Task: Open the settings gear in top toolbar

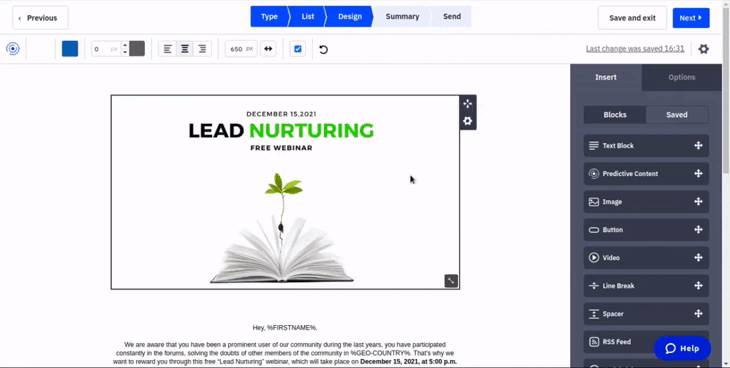Action: click(703, 48)
